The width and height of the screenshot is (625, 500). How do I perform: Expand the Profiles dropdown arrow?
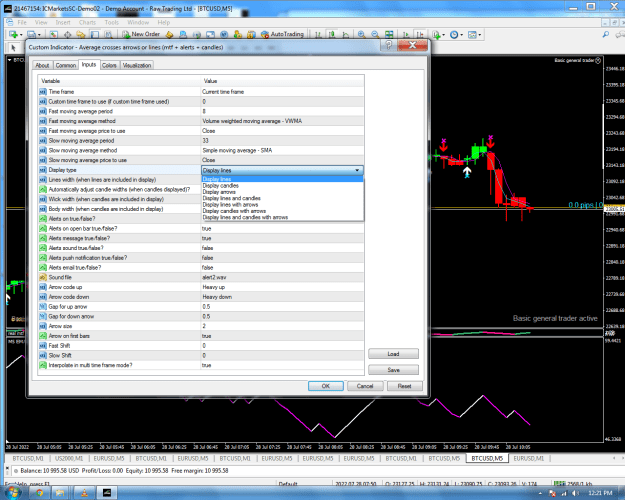39,35
